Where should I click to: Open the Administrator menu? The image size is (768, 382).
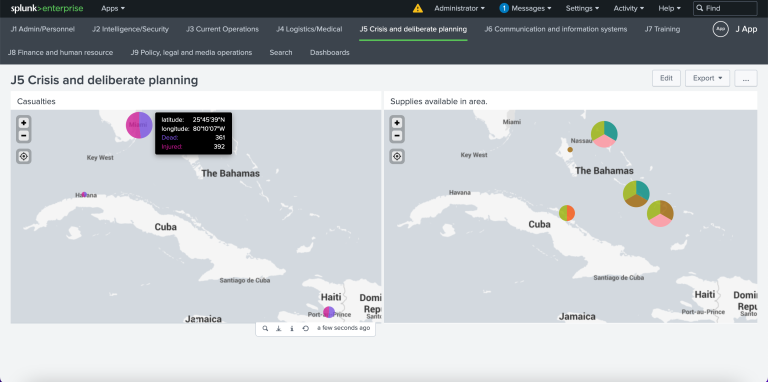(459, 8)
